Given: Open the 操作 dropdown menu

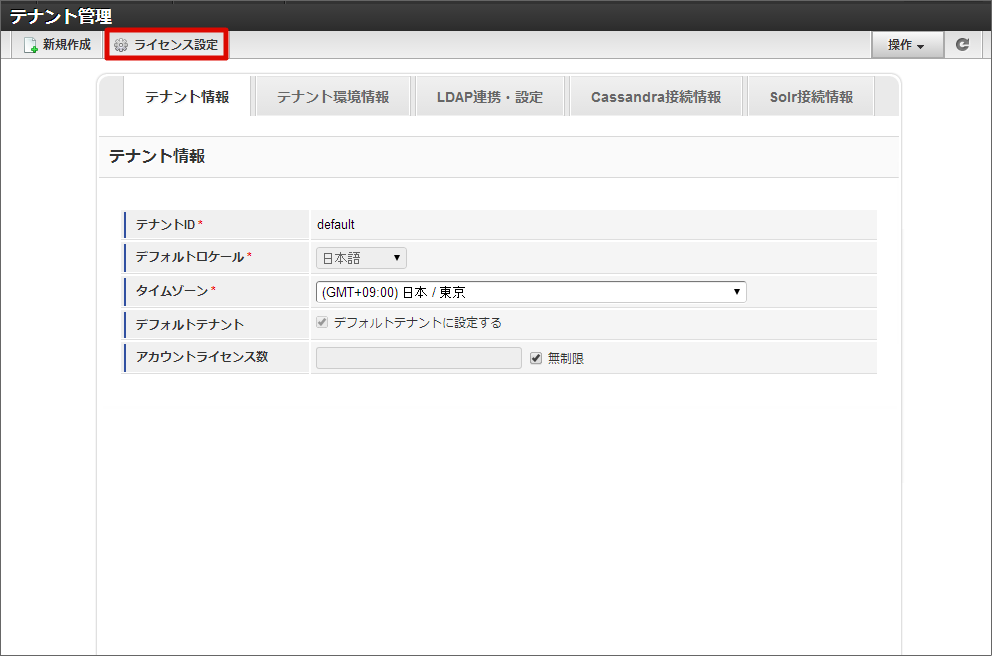Looking at the screenshot, I should click(907, 45).
